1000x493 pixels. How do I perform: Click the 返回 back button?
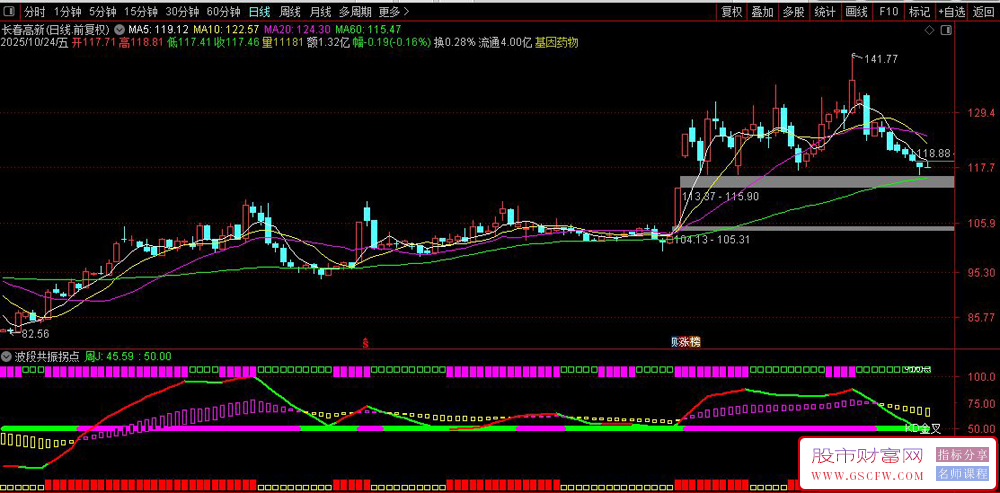(x=984, y=12)
